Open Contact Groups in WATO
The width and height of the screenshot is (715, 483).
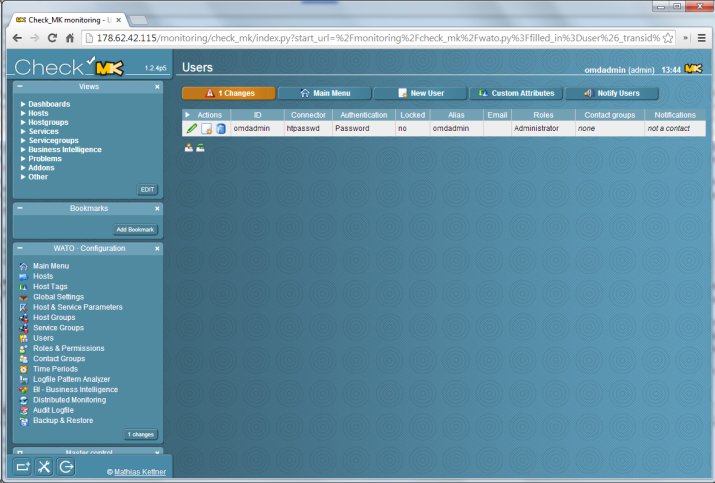click(59, 359)
